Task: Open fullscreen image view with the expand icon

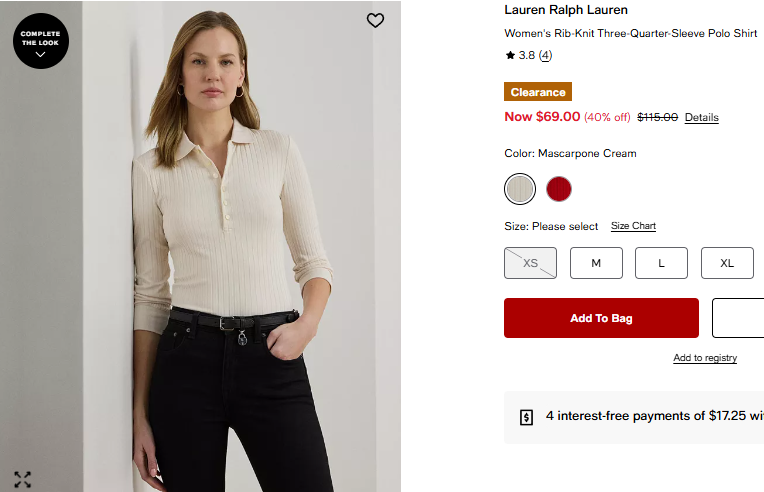Action: coord(22,479)
